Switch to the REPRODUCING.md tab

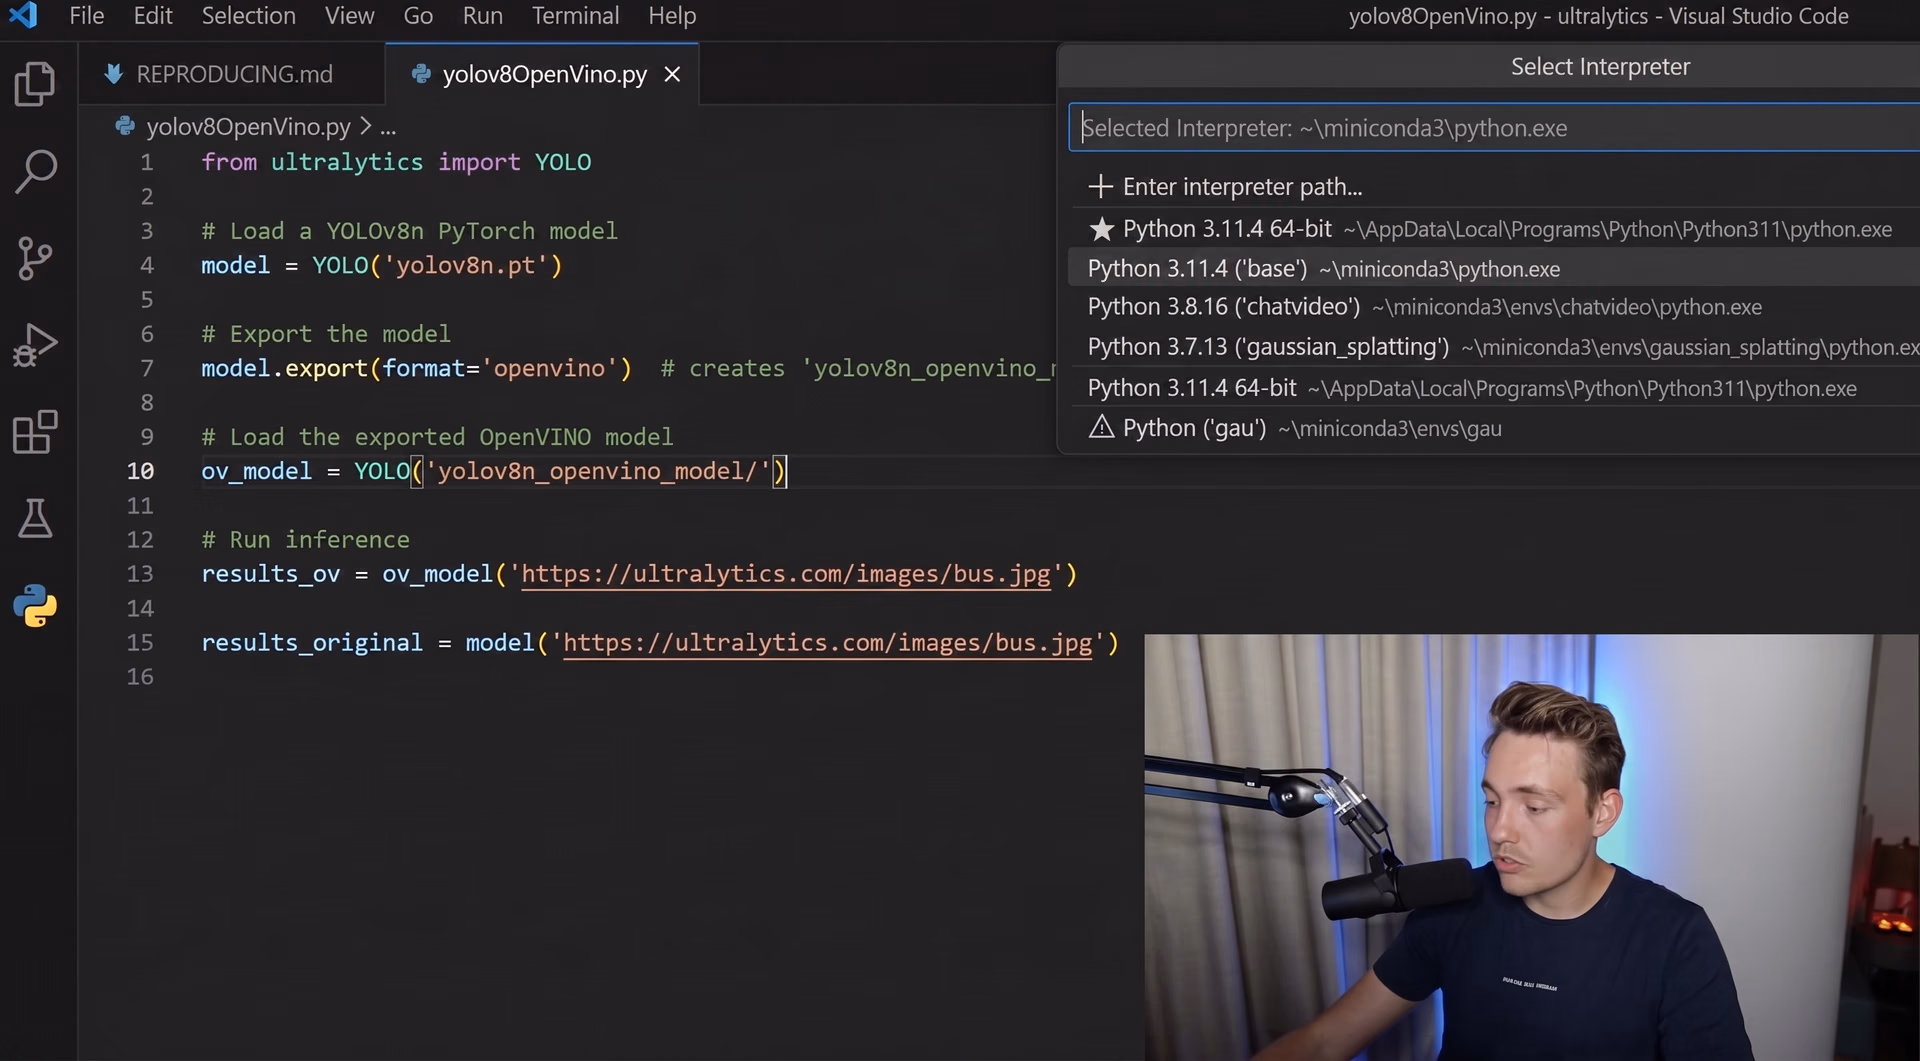pyautogui.click(x=232, y=74)
